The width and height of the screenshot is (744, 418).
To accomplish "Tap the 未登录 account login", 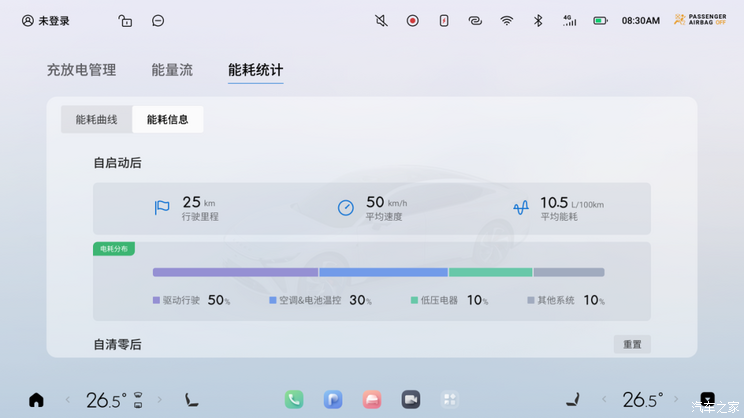I will 46,21.
